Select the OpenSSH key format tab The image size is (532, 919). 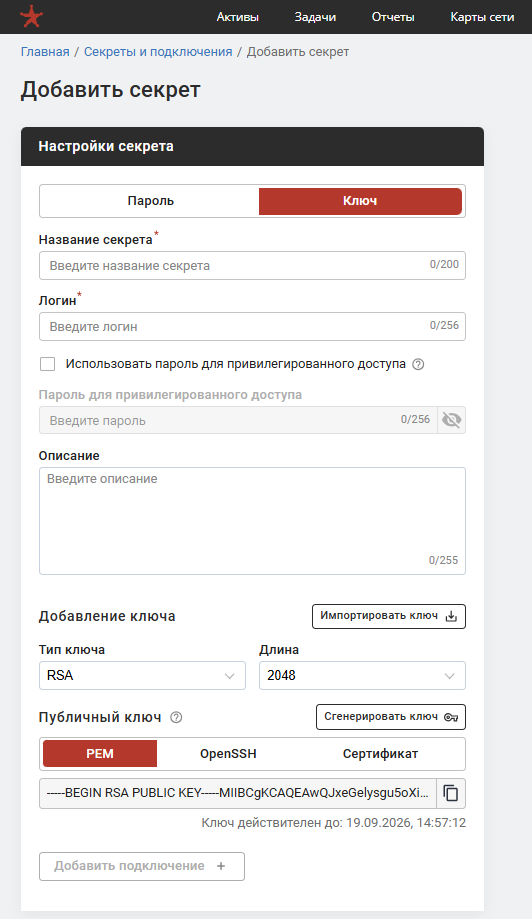point(228,754)
